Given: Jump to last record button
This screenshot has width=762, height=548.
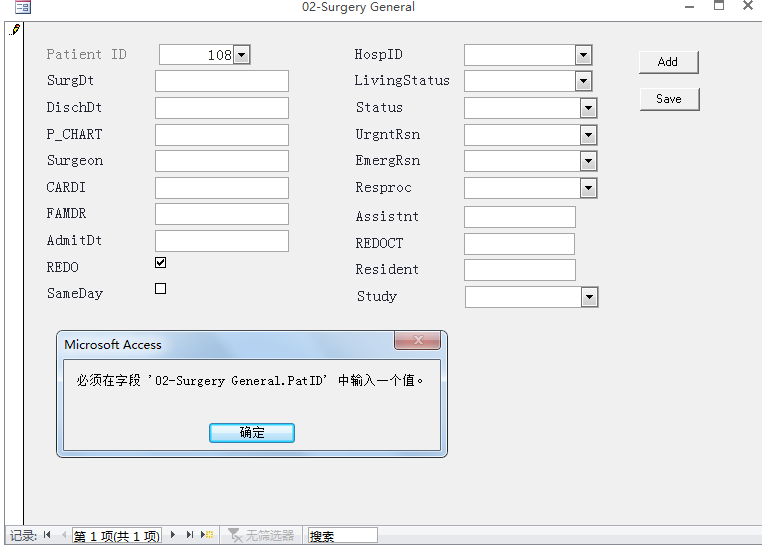Looking at the screenshot, I should 190,536.
